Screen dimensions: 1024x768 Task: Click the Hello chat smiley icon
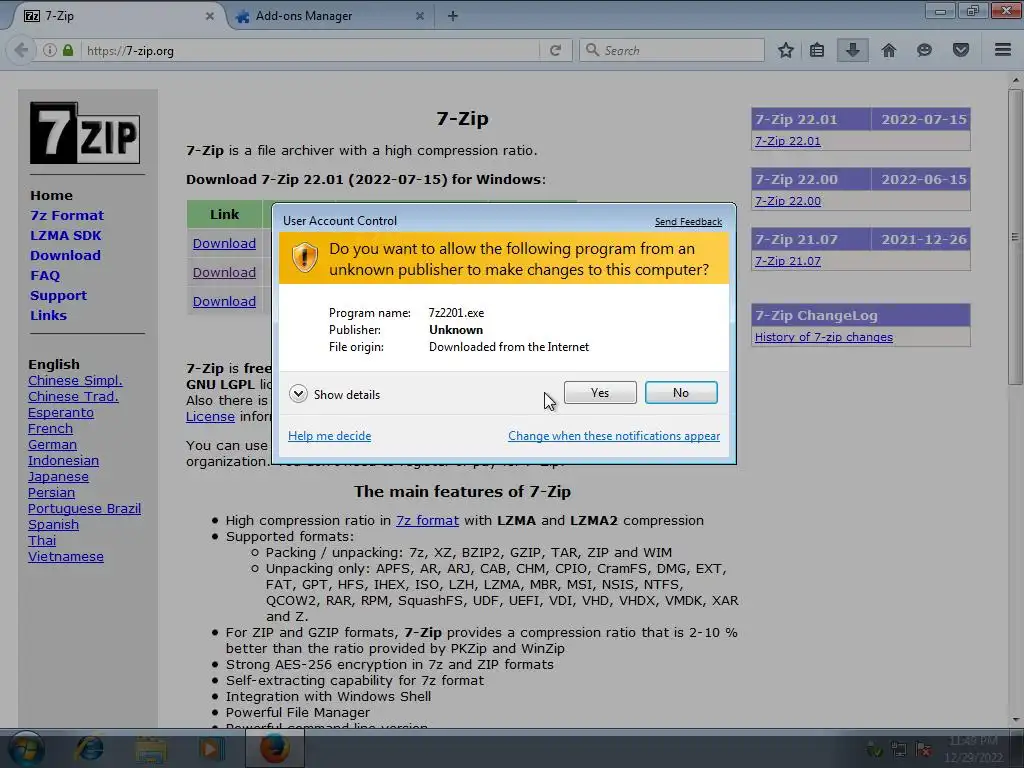point(924,50)
